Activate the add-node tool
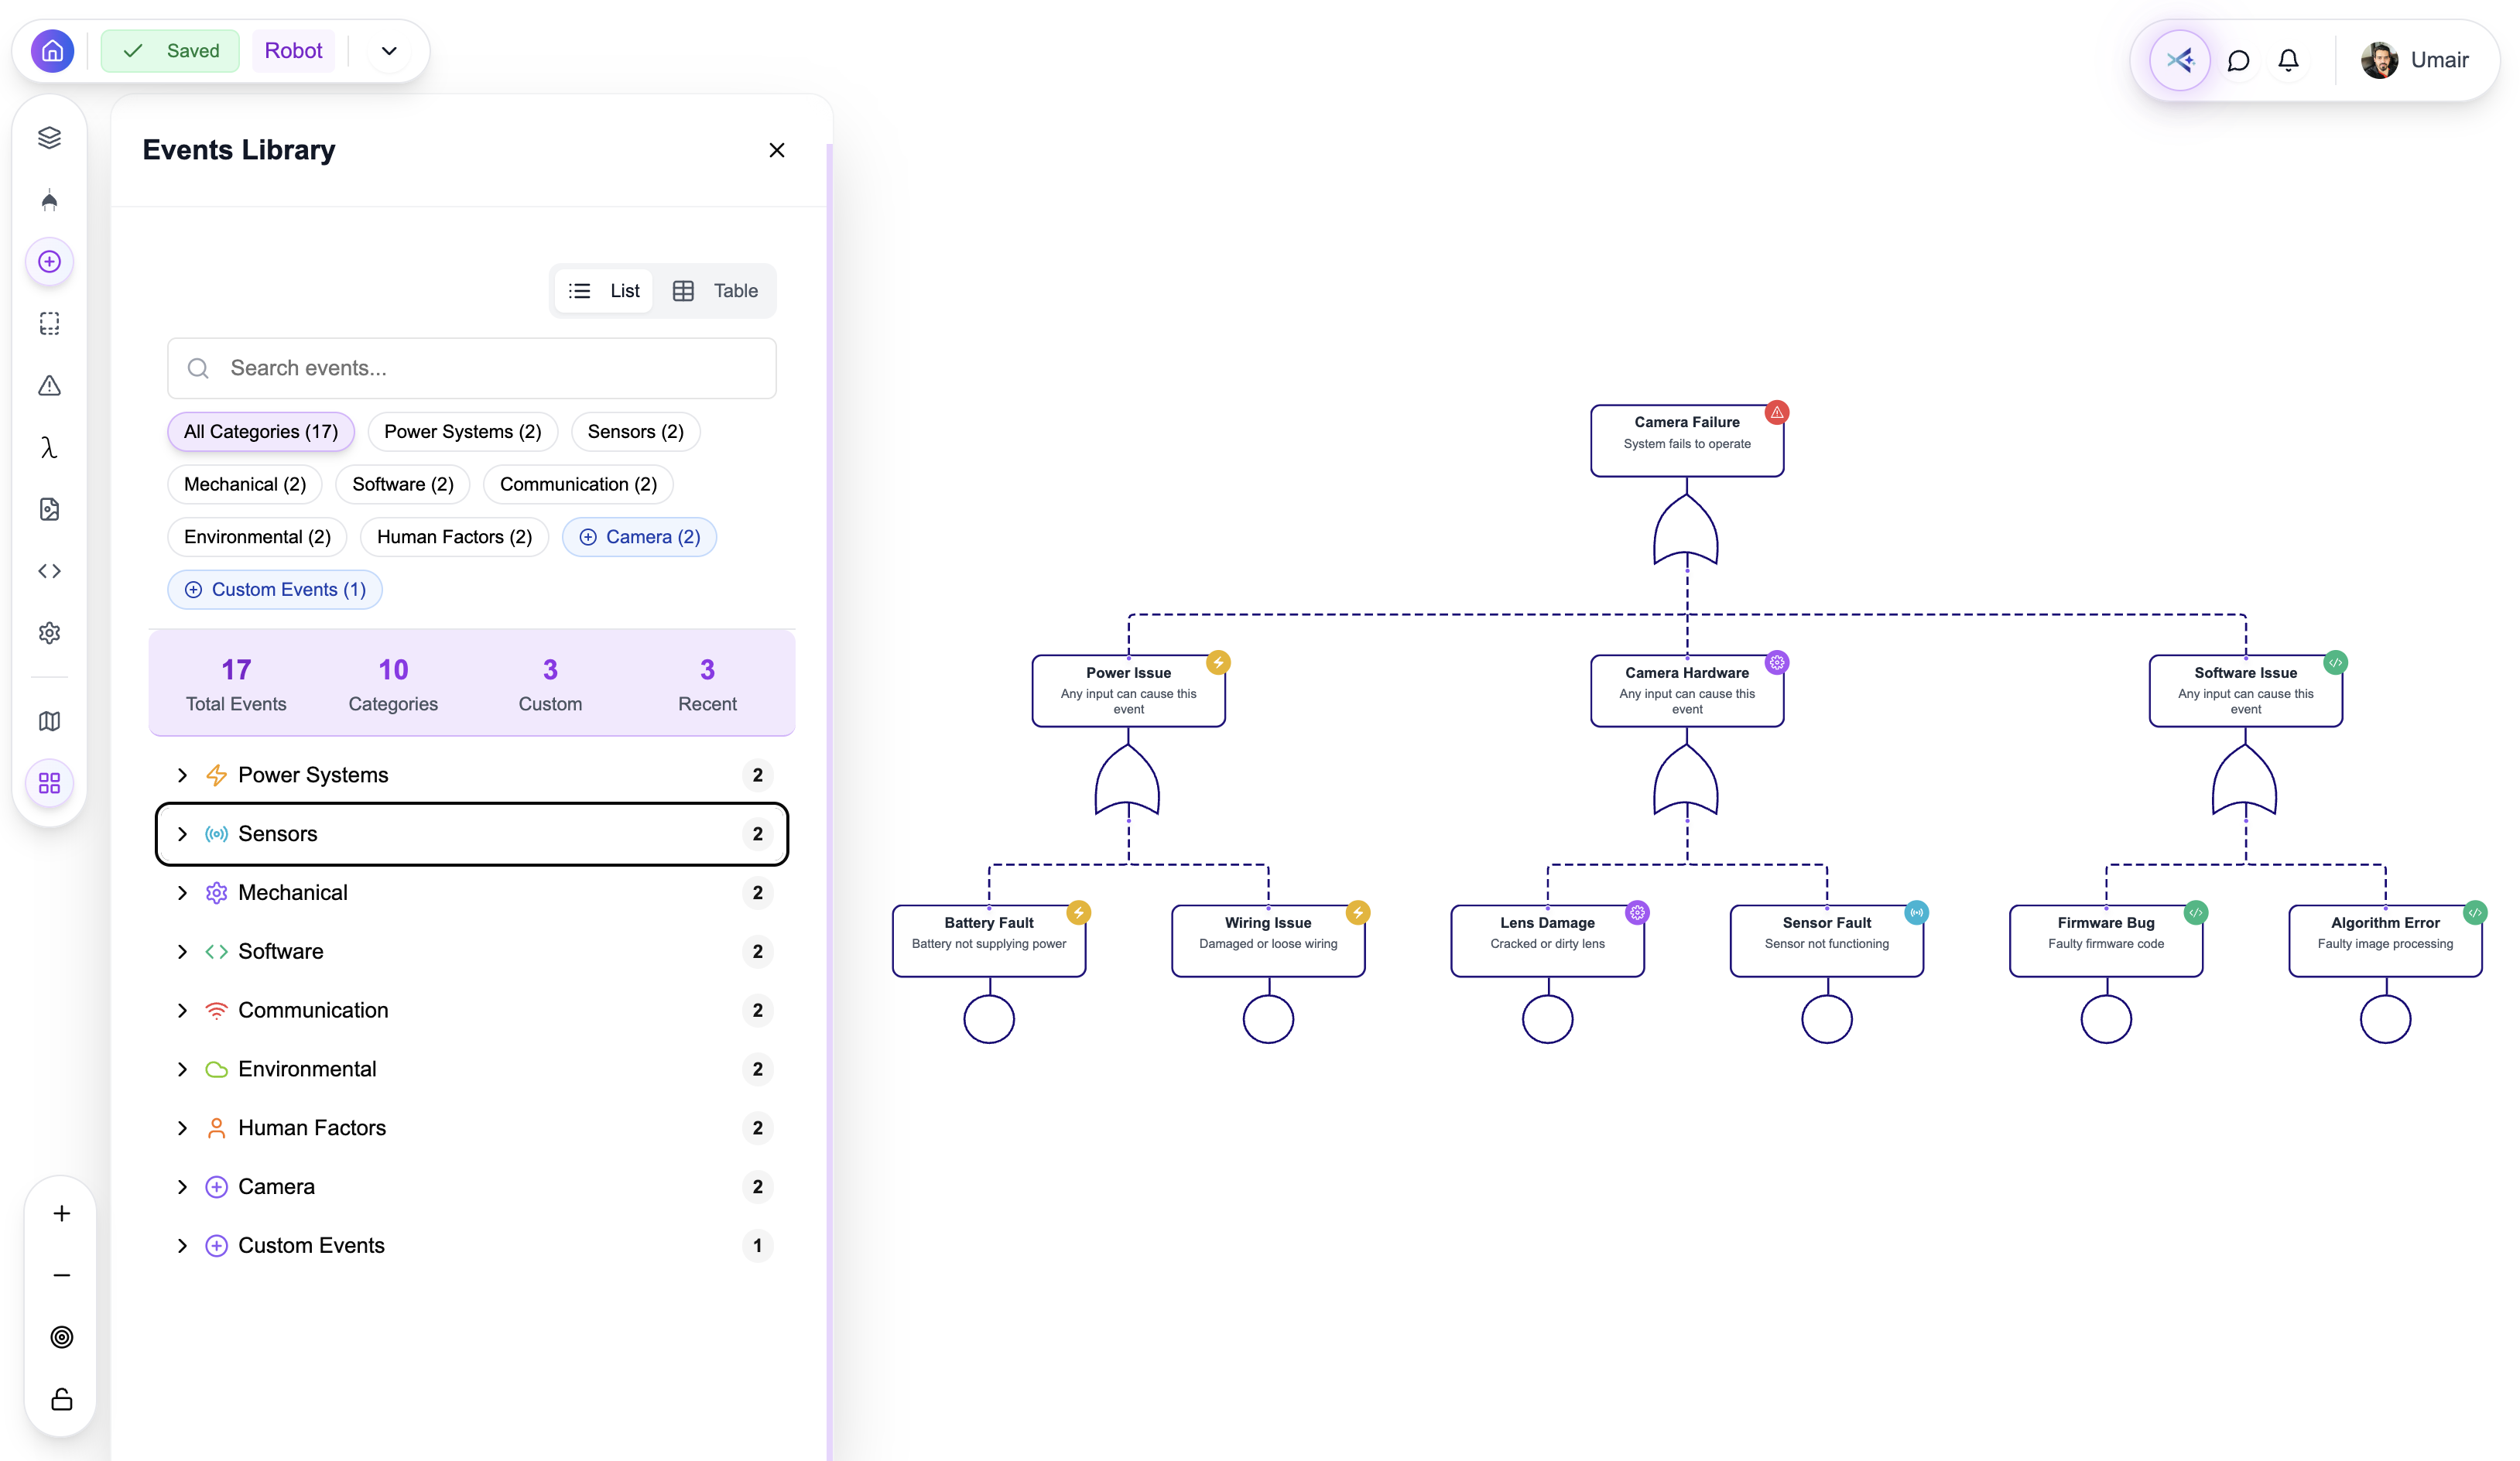 pos(49,261)
